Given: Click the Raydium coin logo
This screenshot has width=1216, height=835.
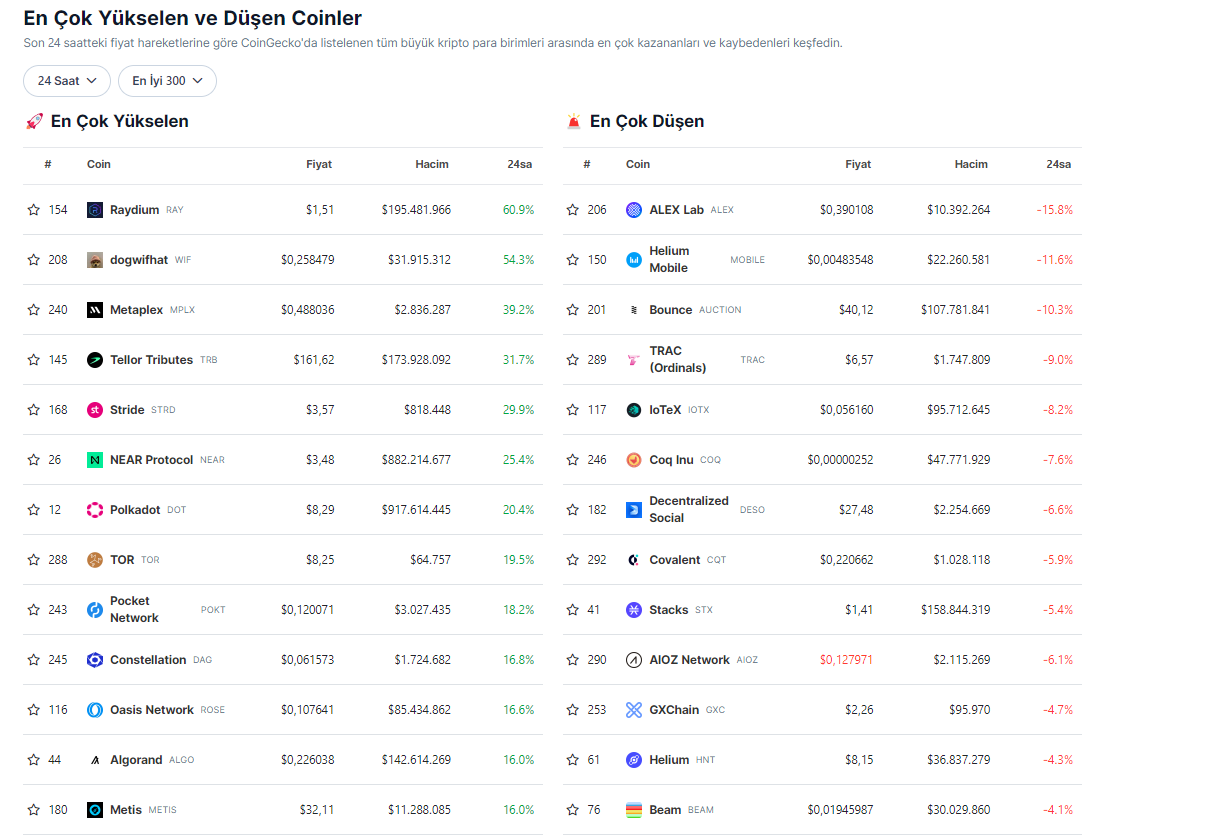Looking at the screenshot, I should (95, 210).
